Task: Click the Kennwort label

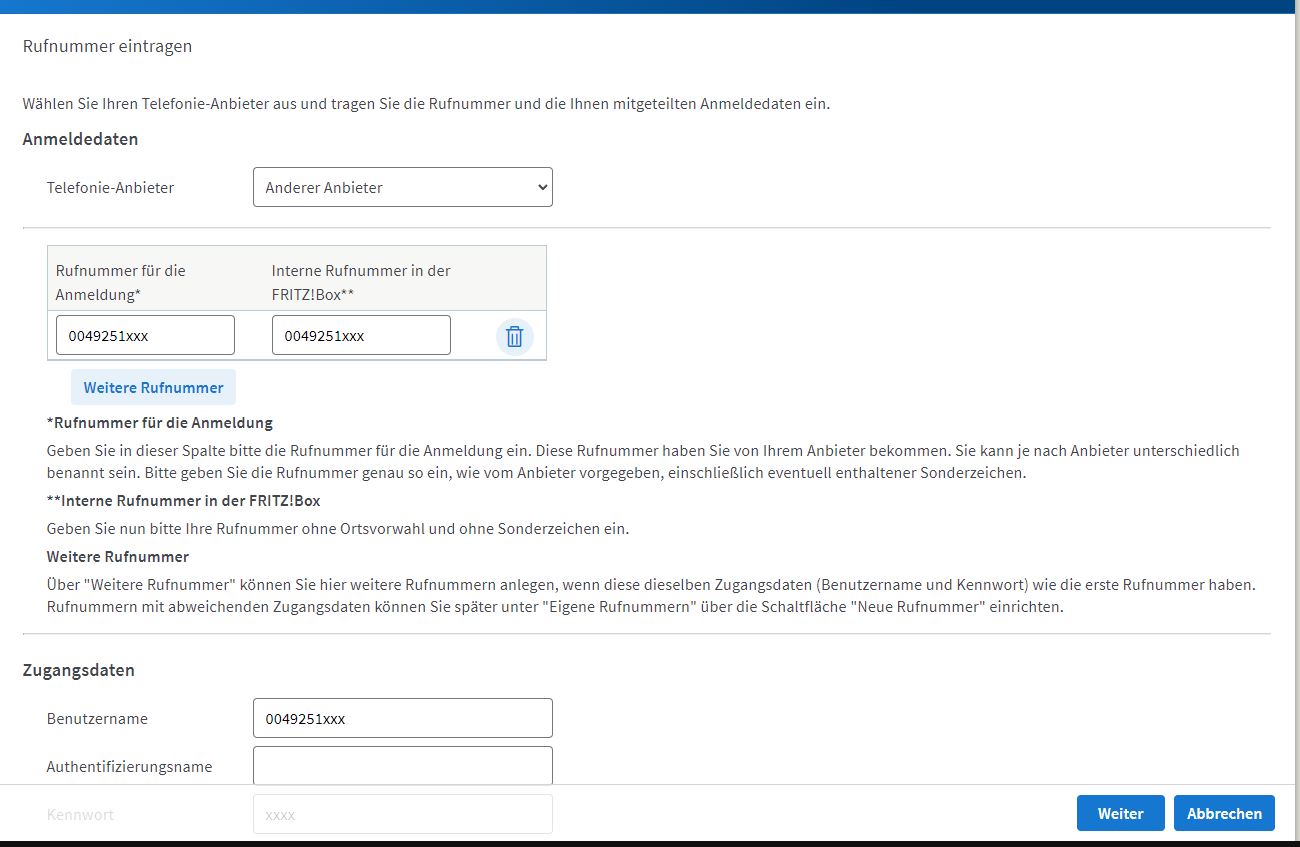Action: 80,814
